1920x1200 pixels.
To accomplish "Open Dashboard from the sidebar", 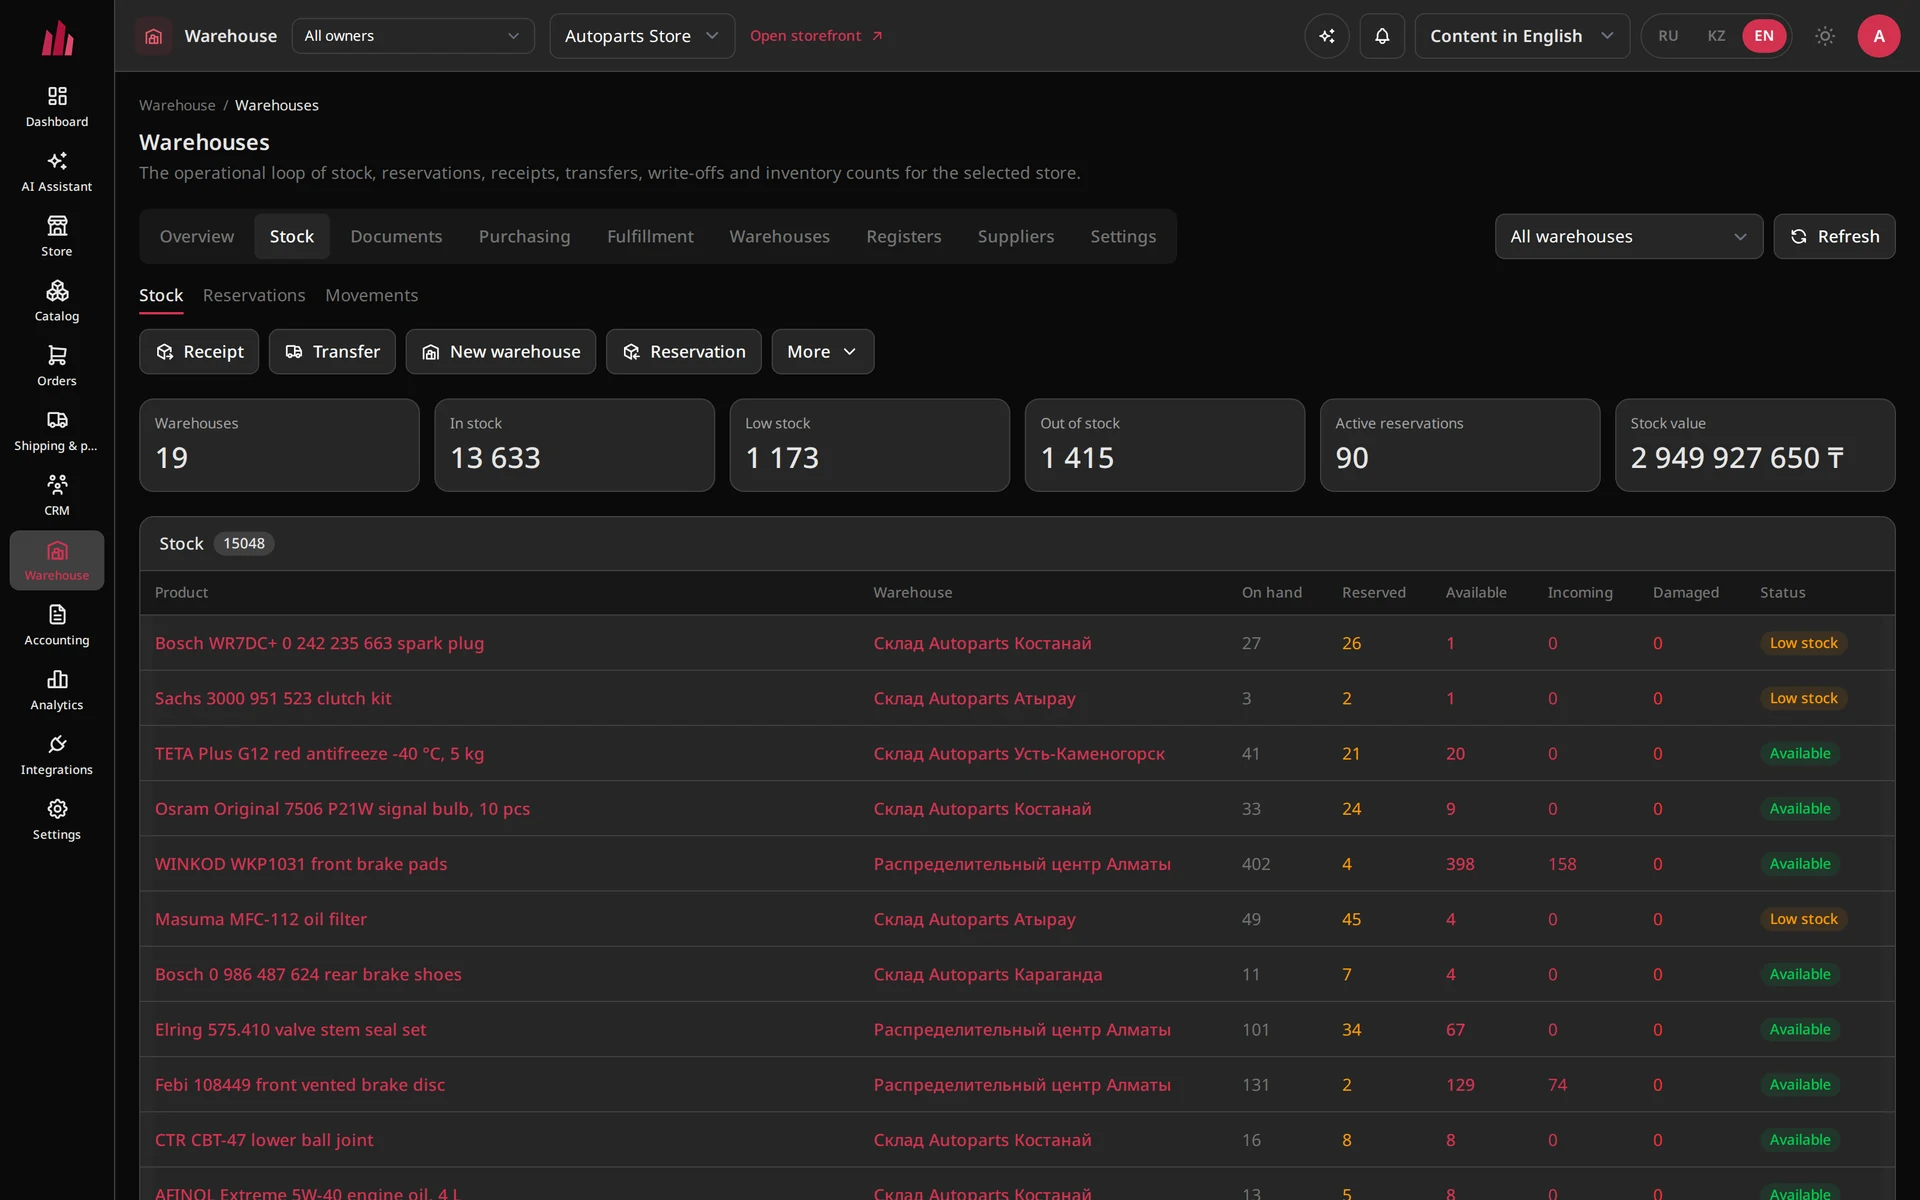I will tap(57, 107).
